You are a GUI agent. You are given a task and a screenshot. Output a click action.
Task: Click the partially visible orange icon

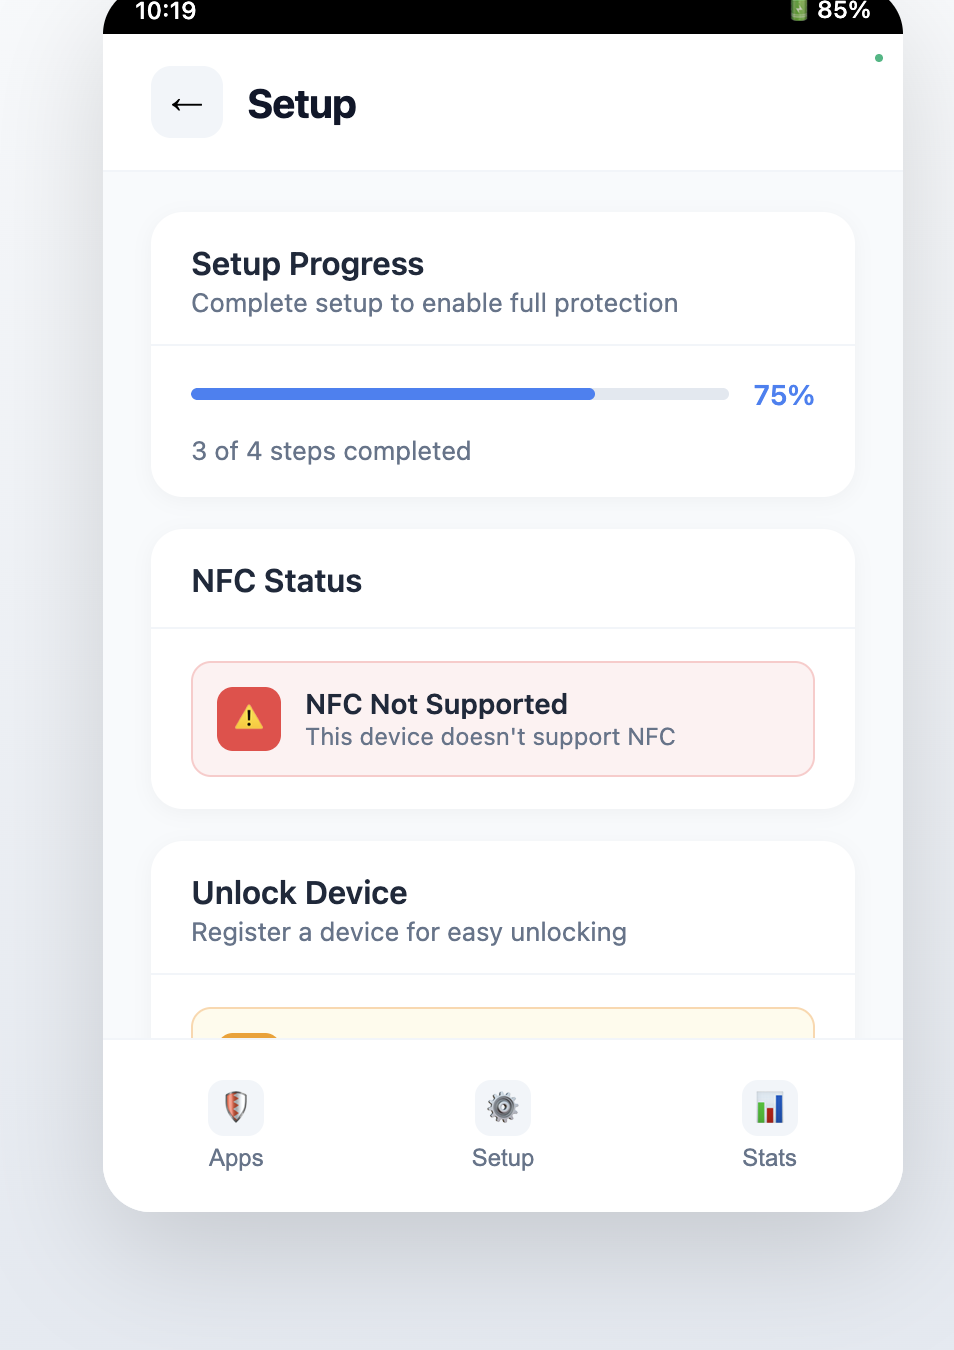pyautogui.click(x=248, y=1035)
